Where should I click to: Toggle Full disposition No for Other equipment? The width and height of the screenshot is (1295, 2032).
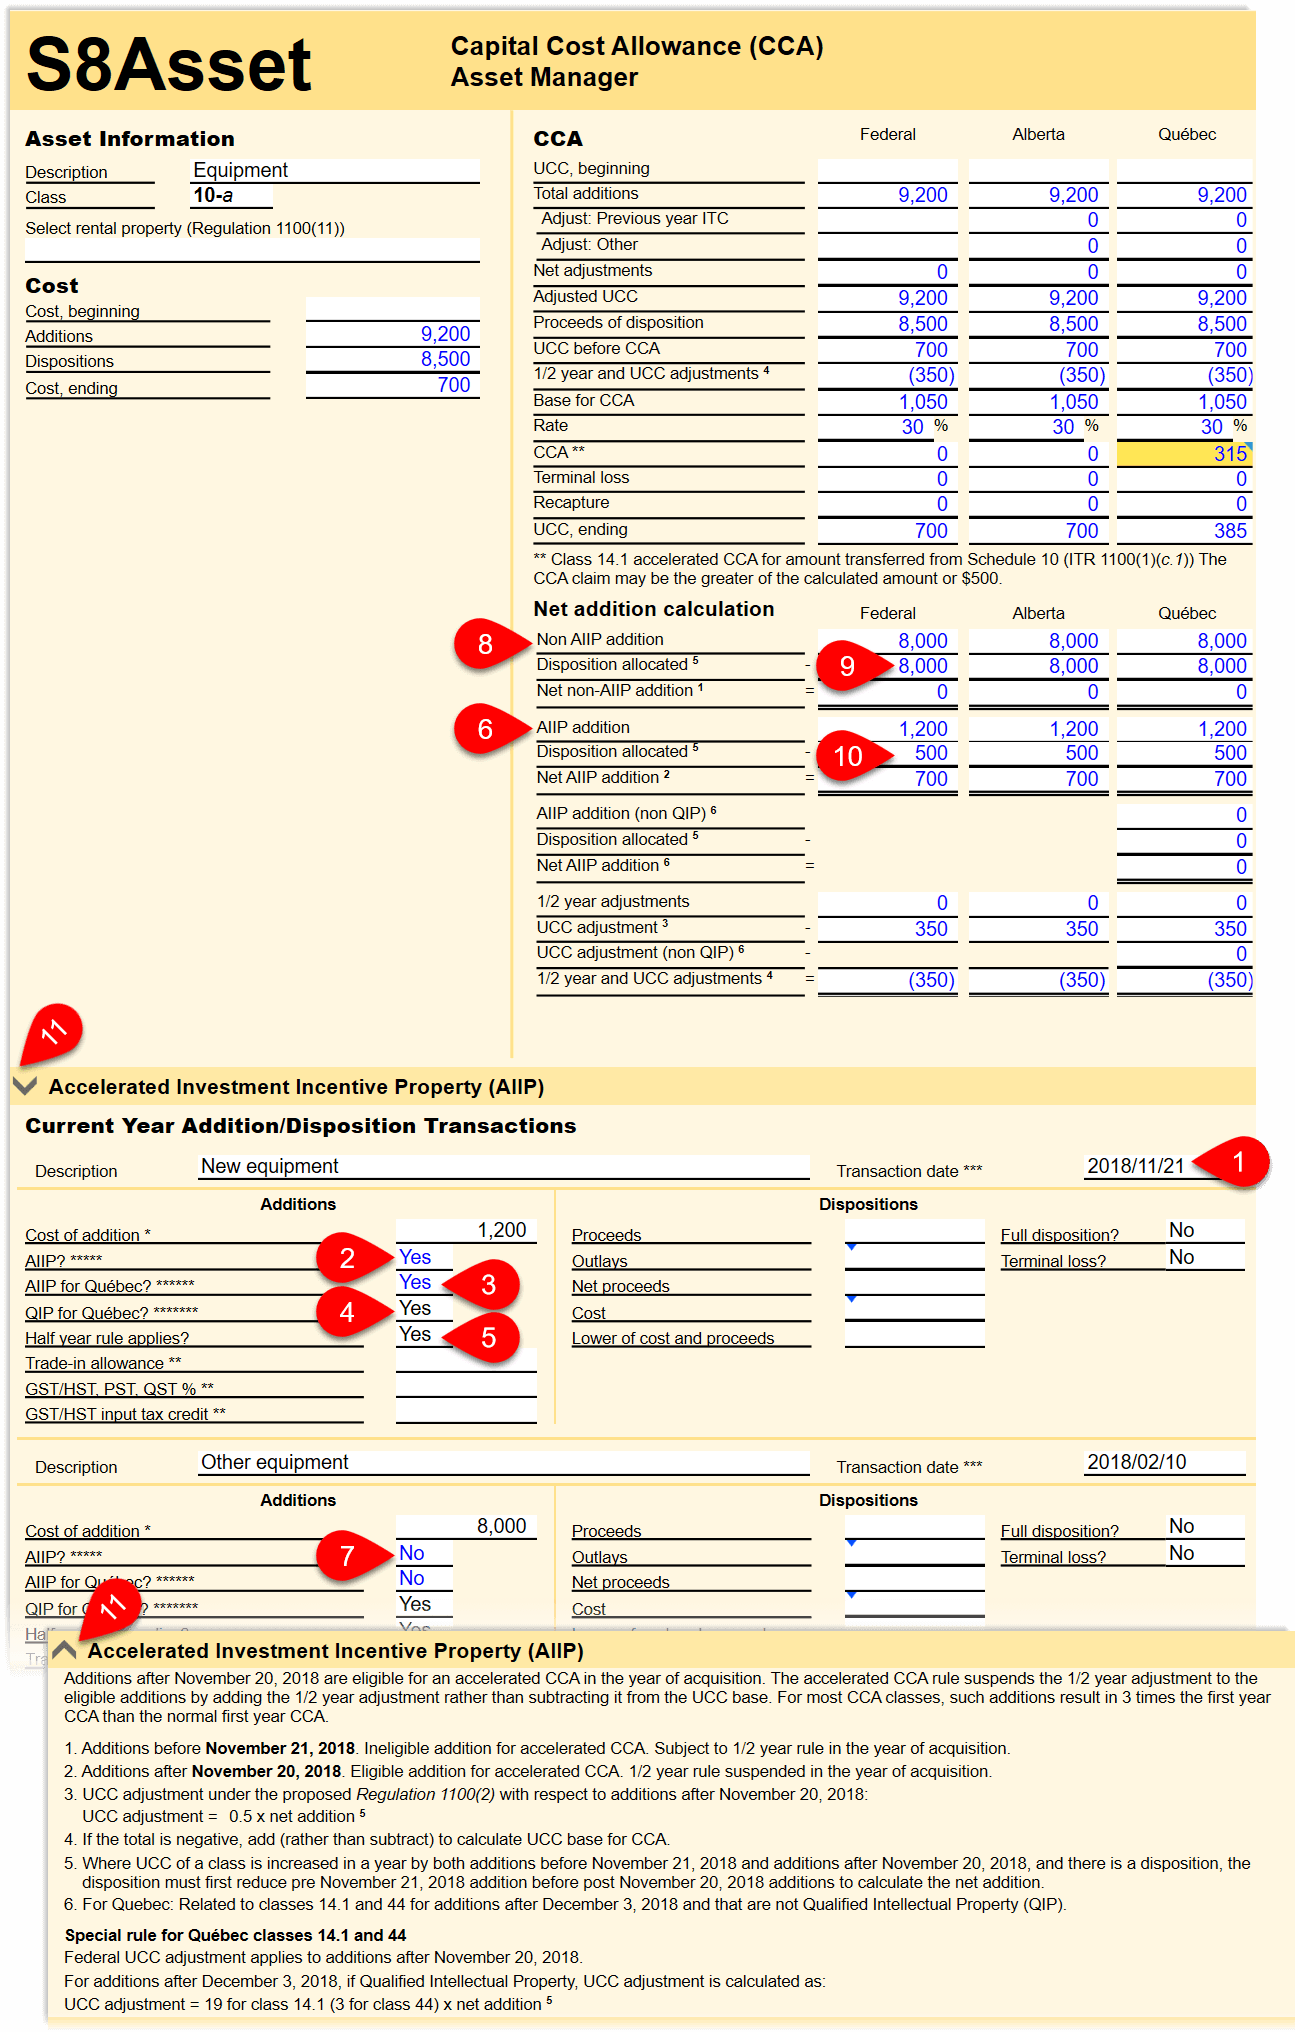1205,1526
